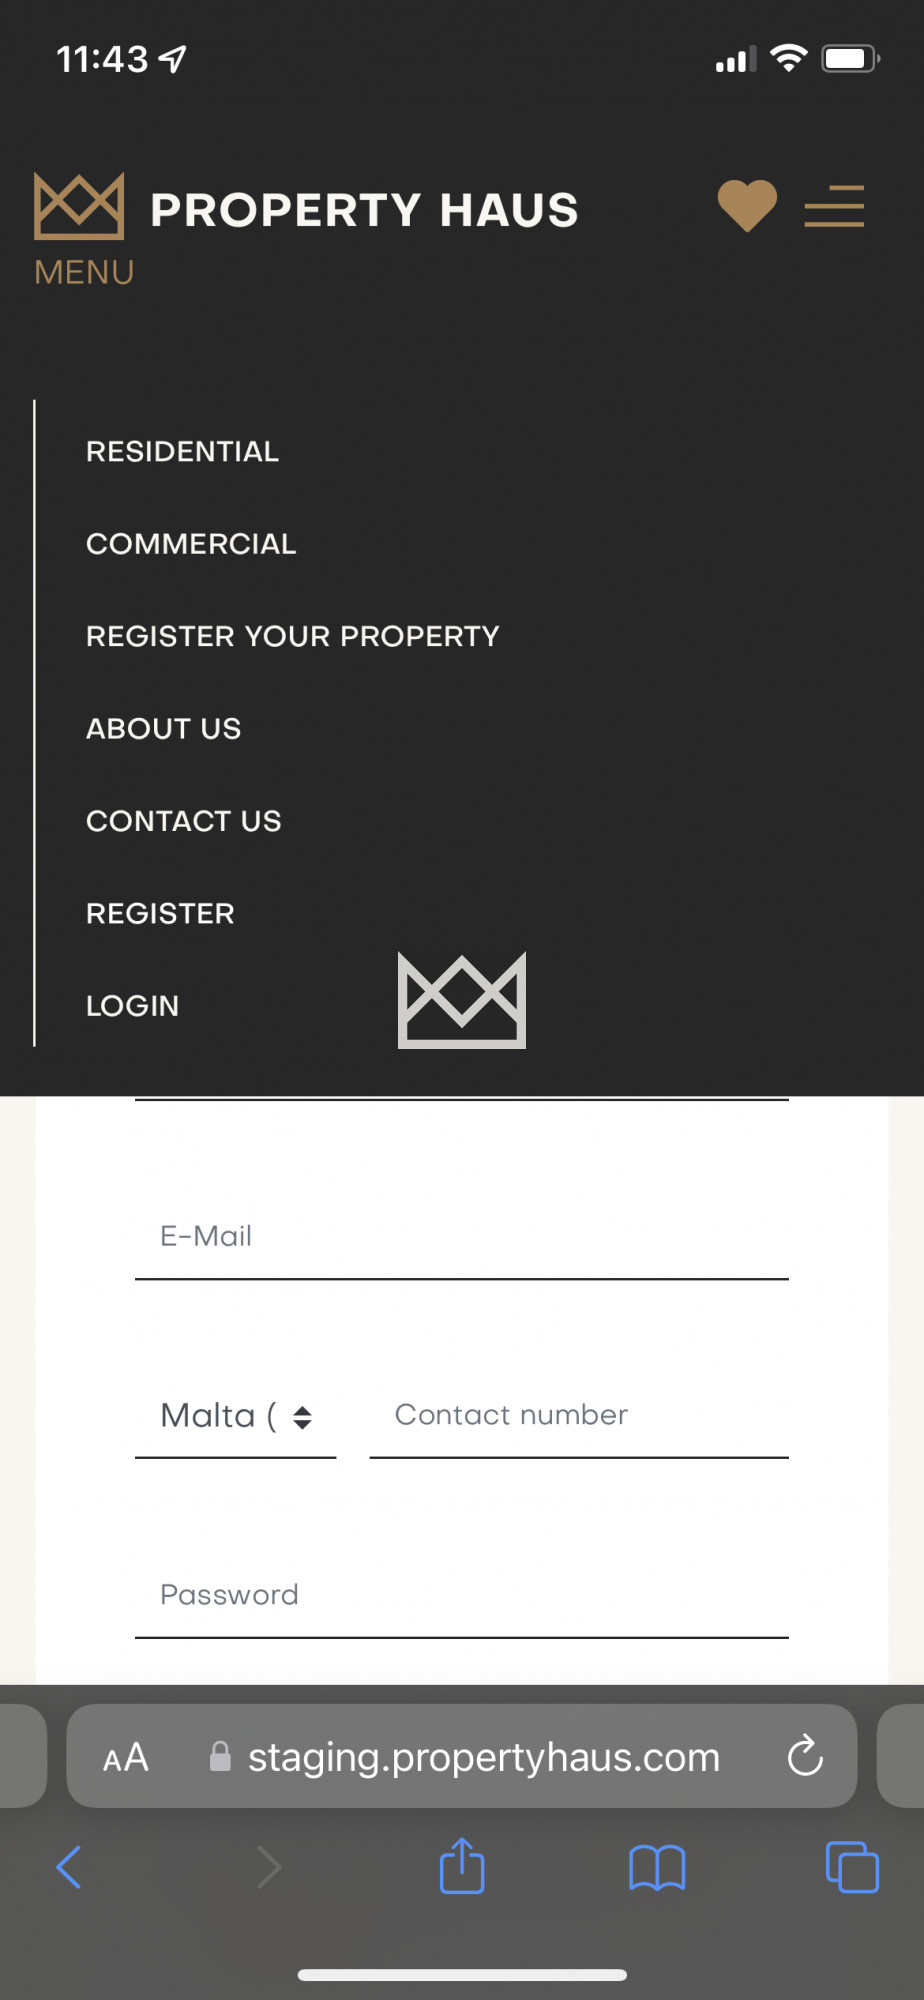Click the Contact number field
This screenshot has height=2000, width=924.
(578, 1416)
